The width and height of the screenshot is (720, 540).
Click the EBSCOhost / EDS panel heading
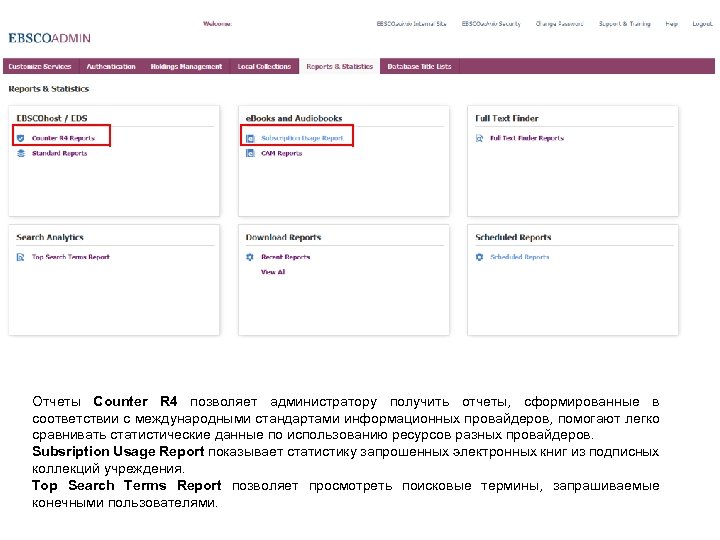pos(52,118)
